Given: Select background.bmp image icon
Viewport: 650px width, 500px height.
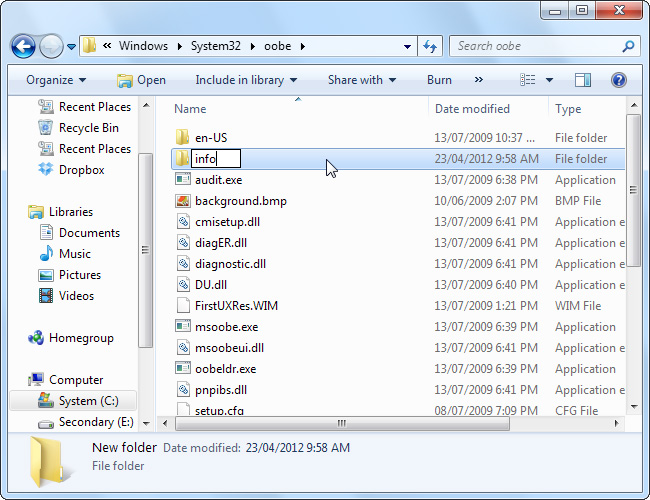Looking at the screenshot, I should [183, 201].
